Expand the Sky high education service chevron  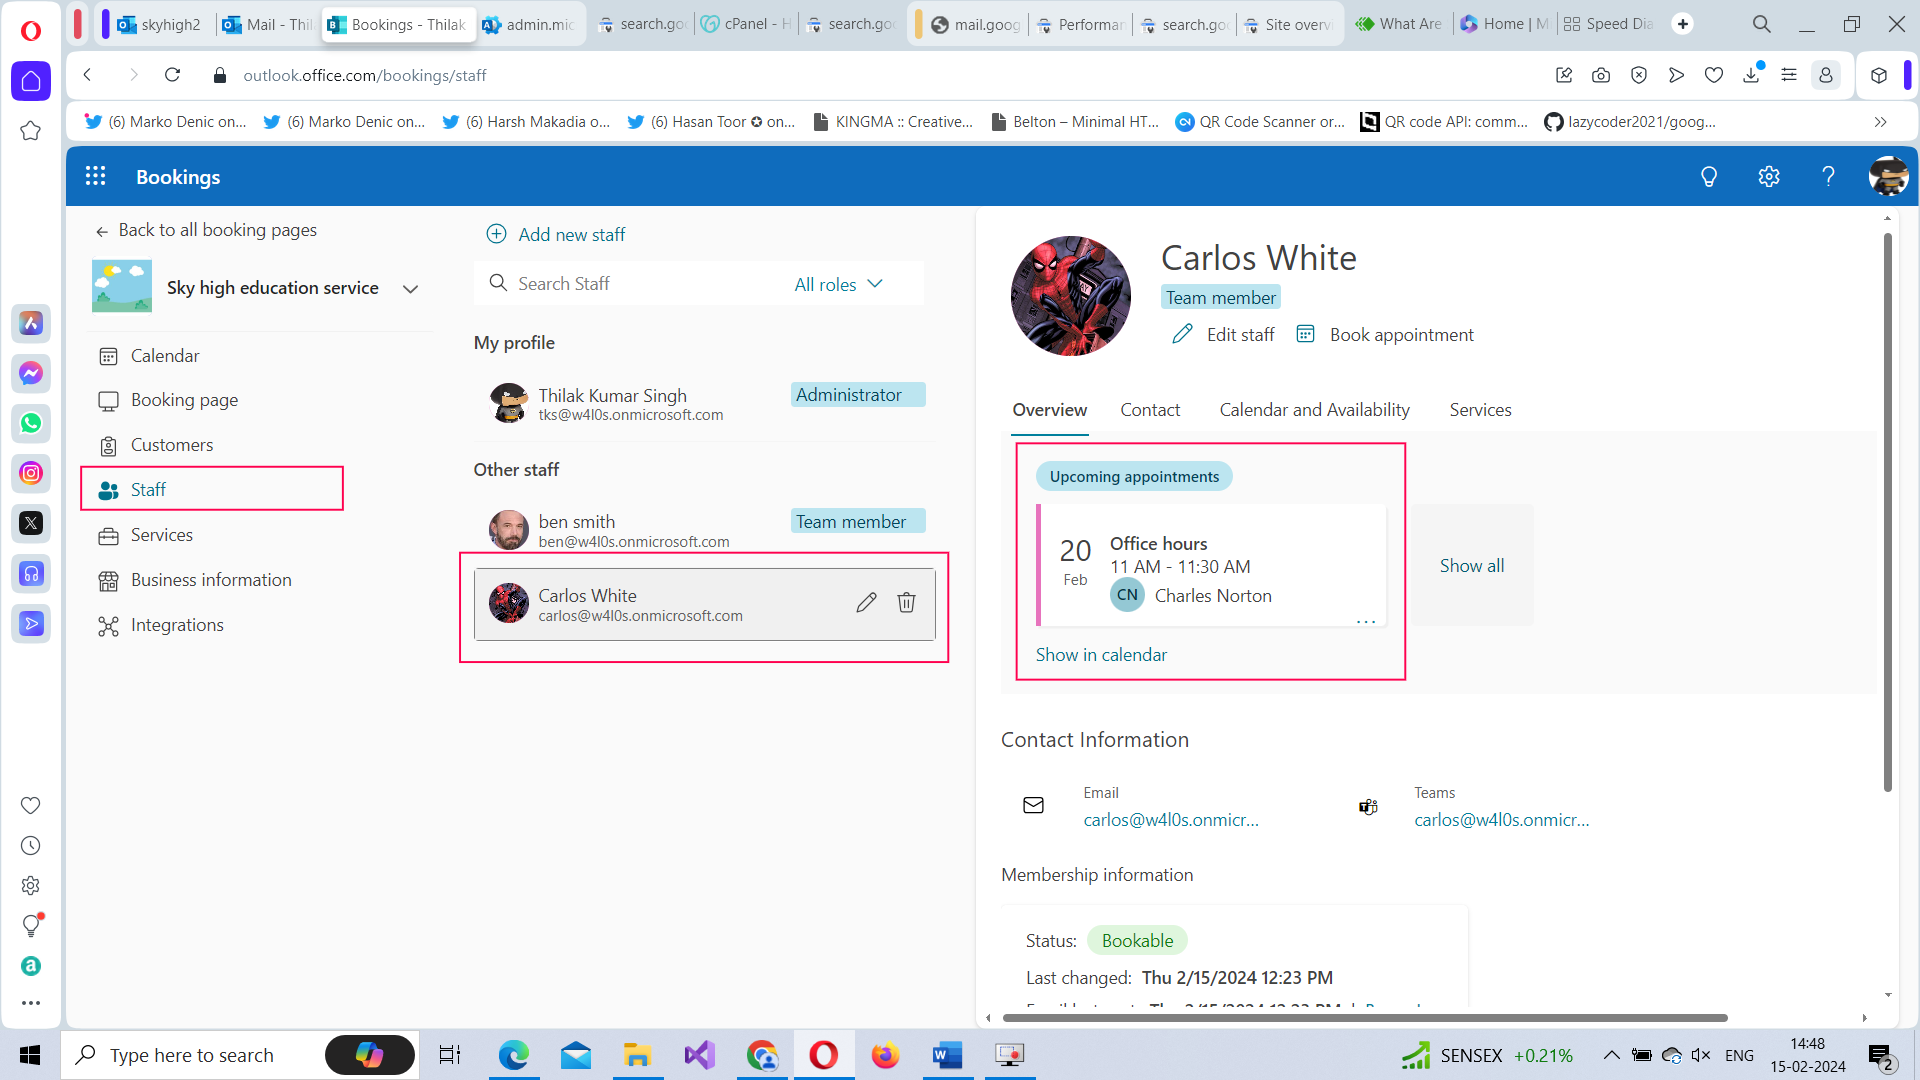coord(410,288)
